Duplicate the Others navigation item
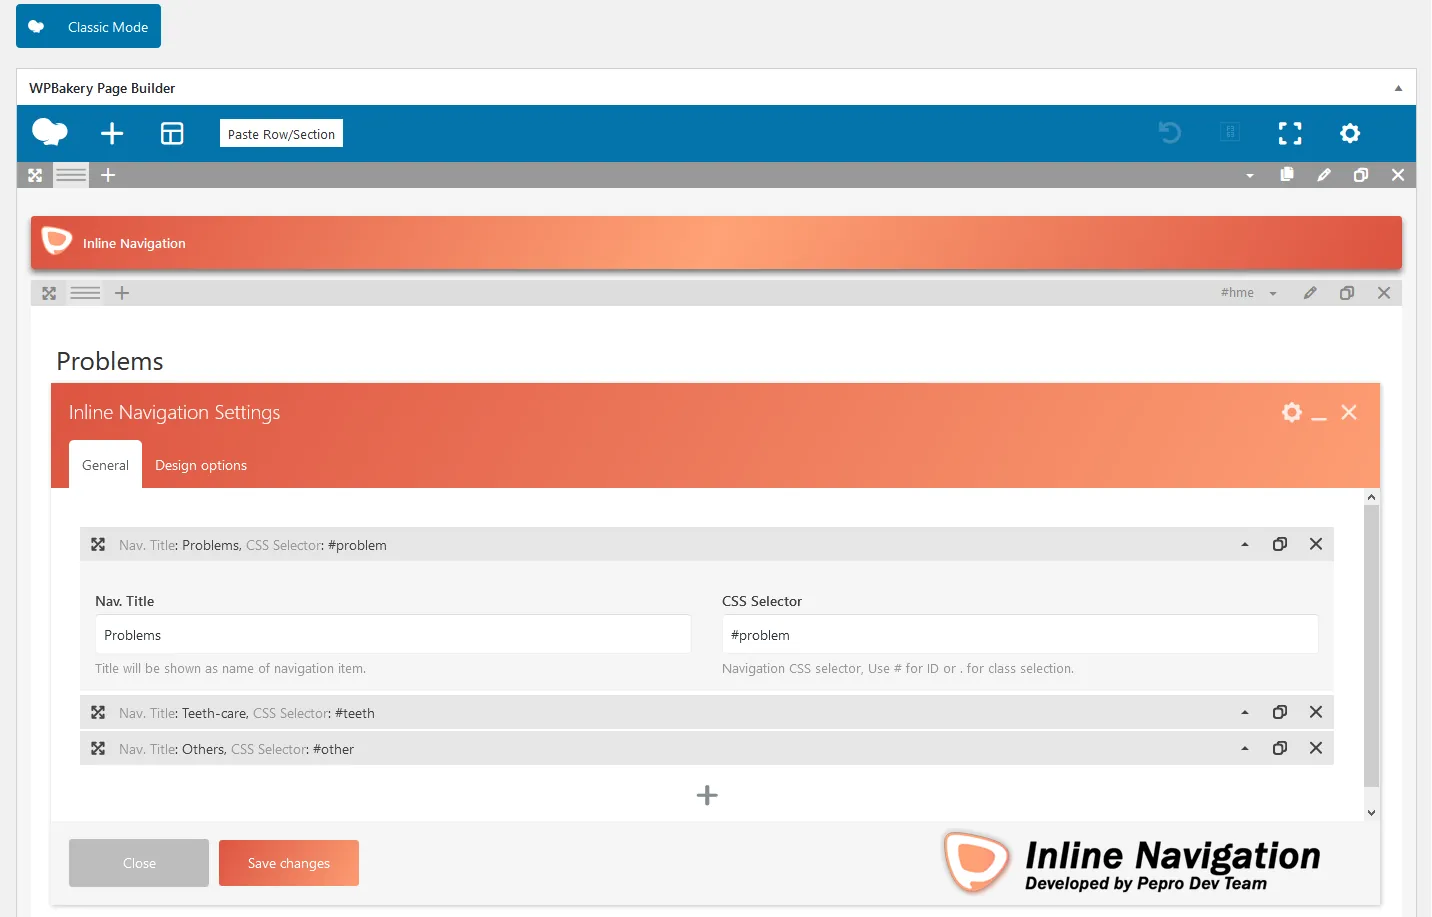This screenshot has height=917, width=1432. click(1280, 748)
